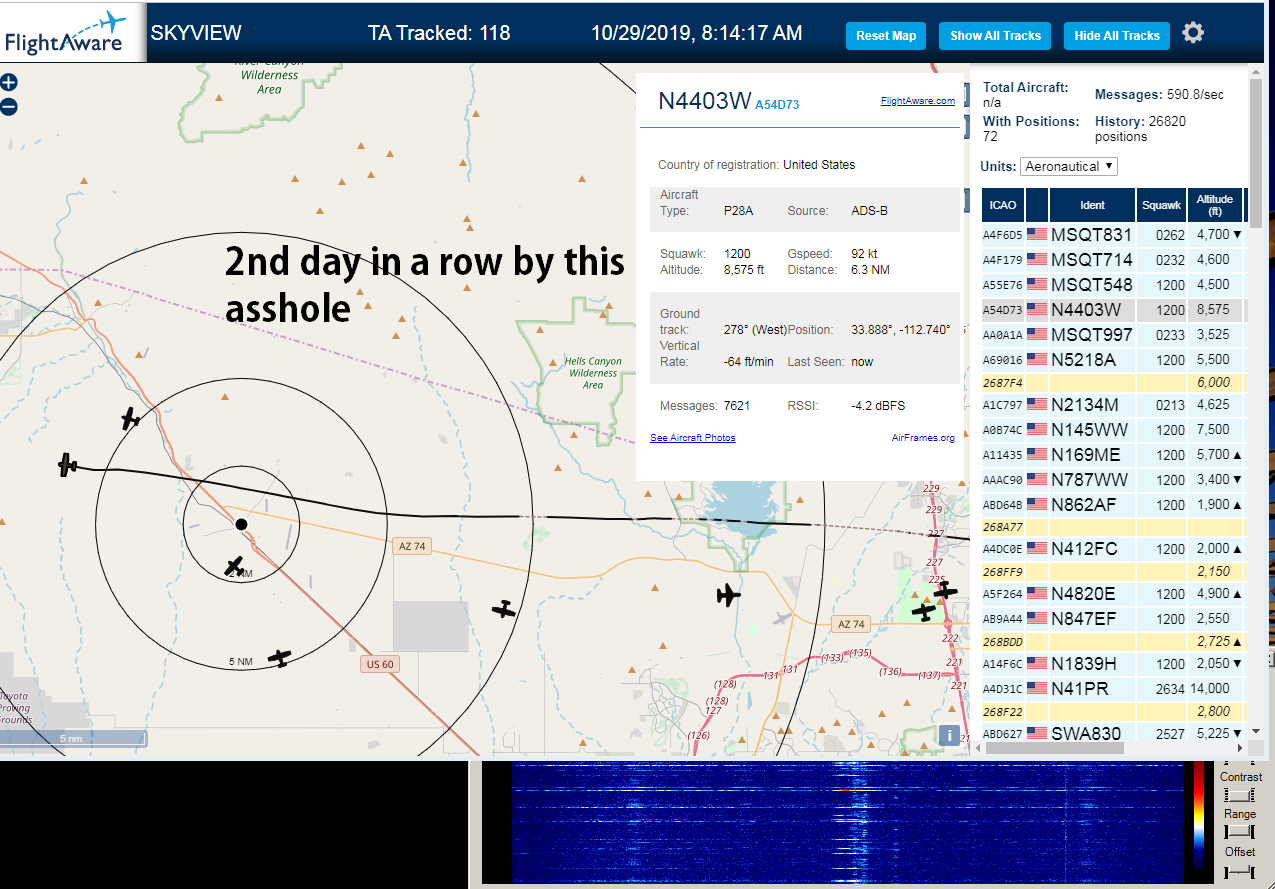Viewport: 1275px width, 889px height.
Task: Select the MSQT548 aircraft row
Action: [x=1113, y=285]
